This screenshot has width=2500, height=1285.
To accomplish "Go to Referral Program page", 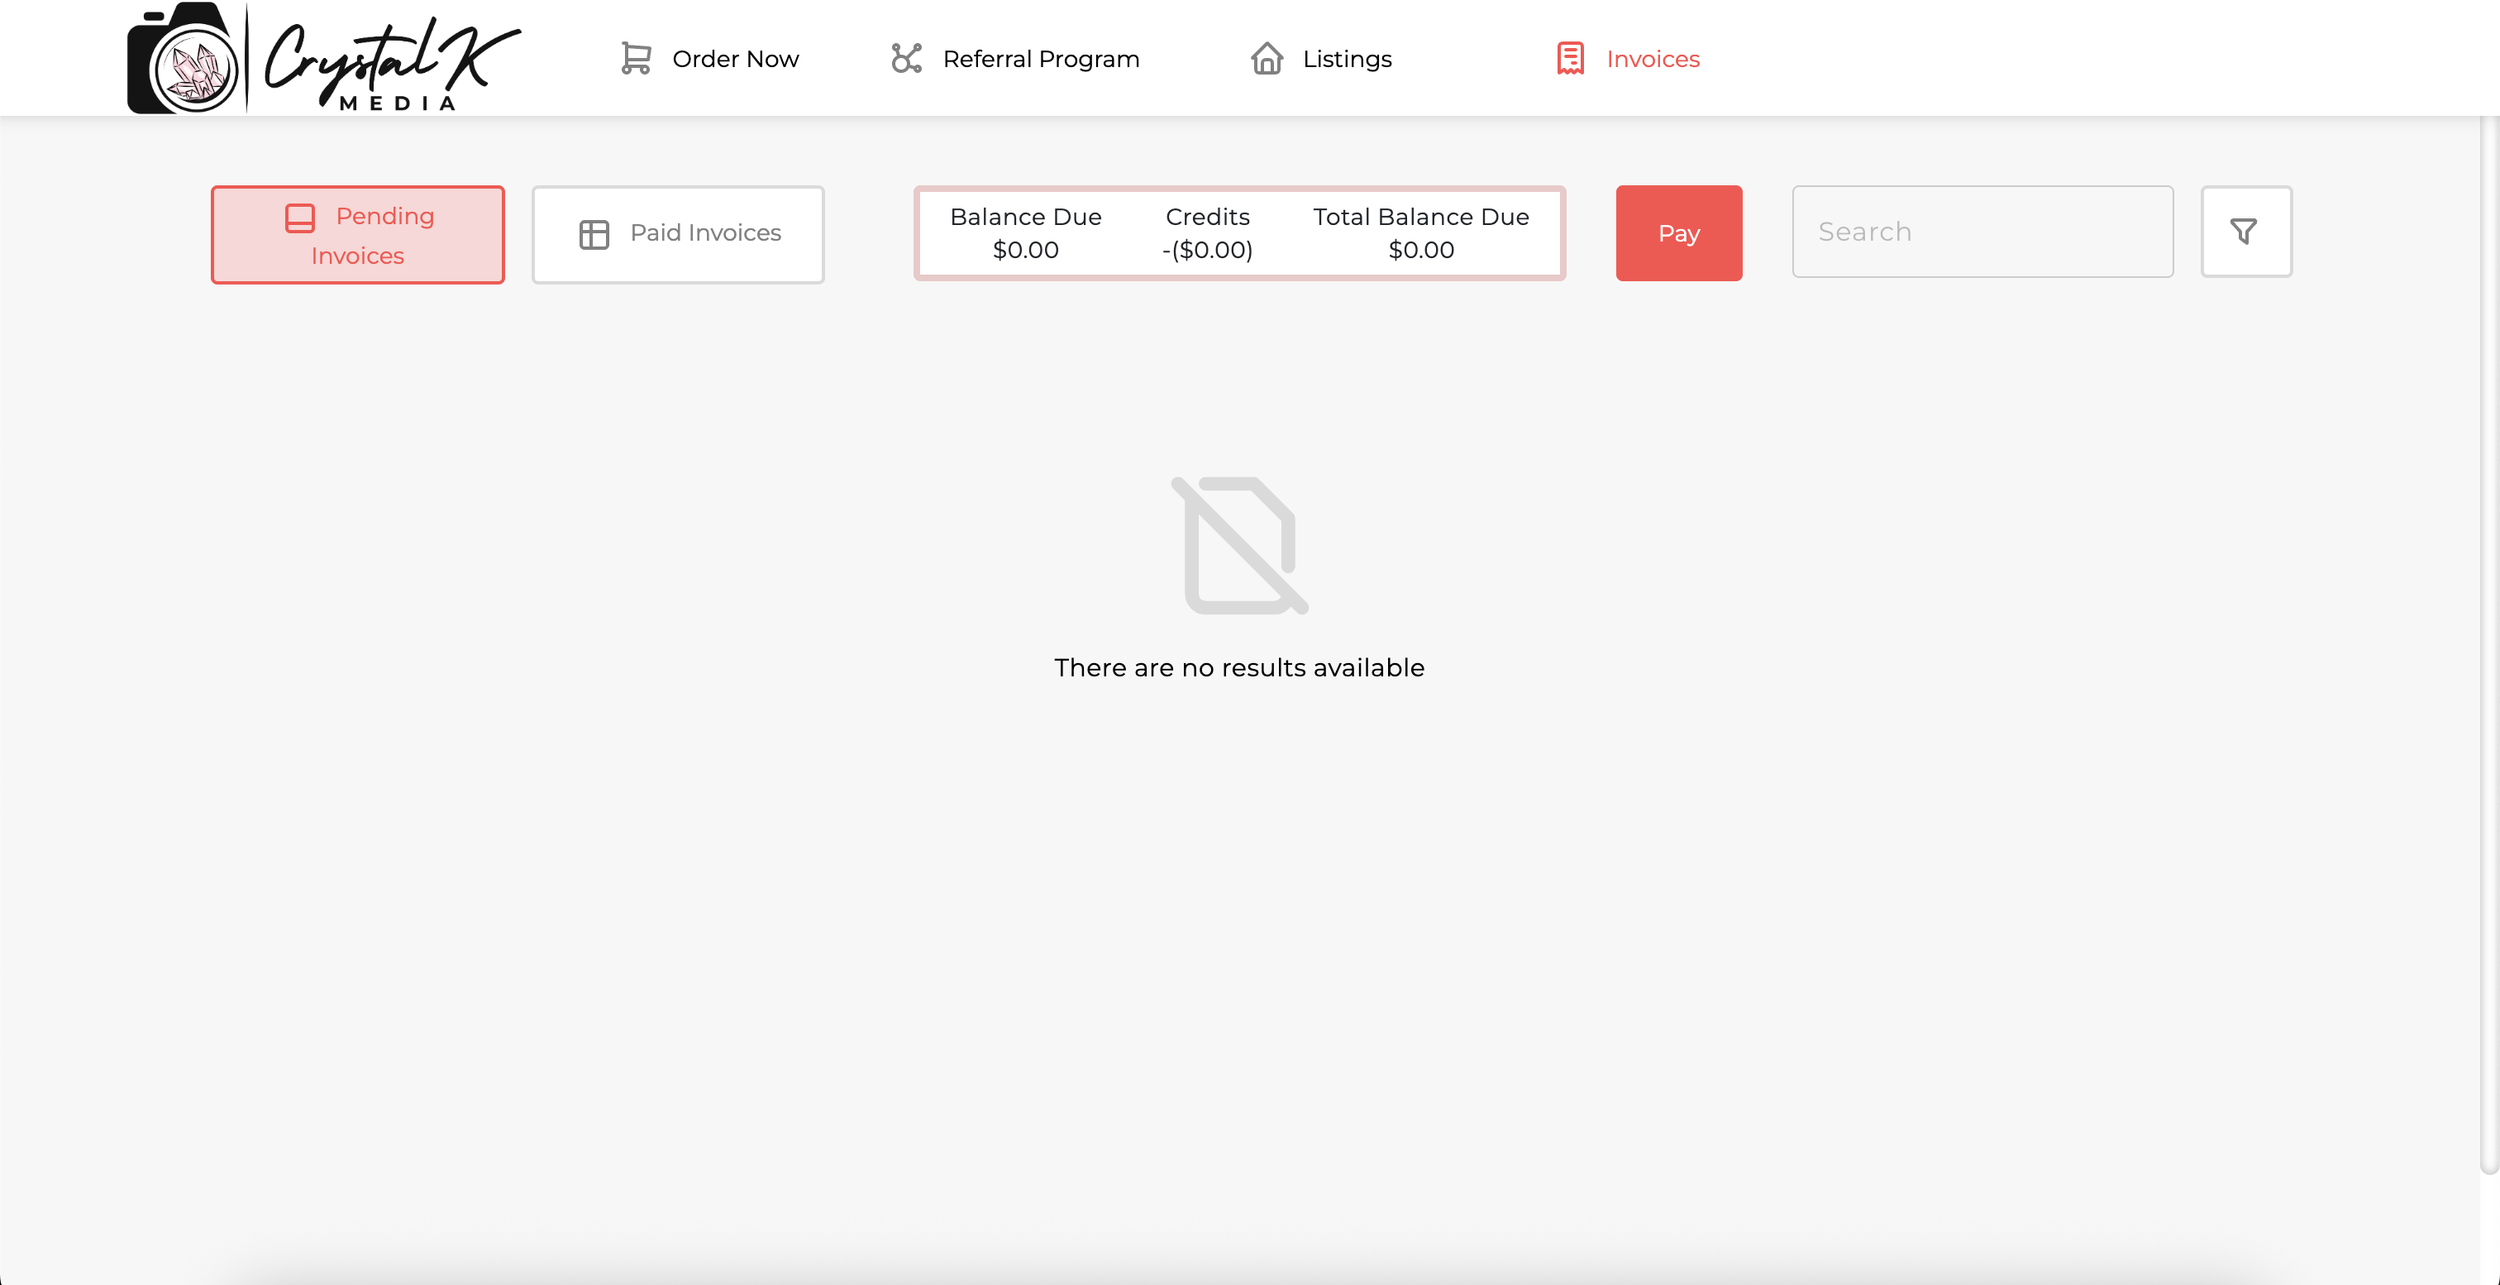I will coord(1040,59).
